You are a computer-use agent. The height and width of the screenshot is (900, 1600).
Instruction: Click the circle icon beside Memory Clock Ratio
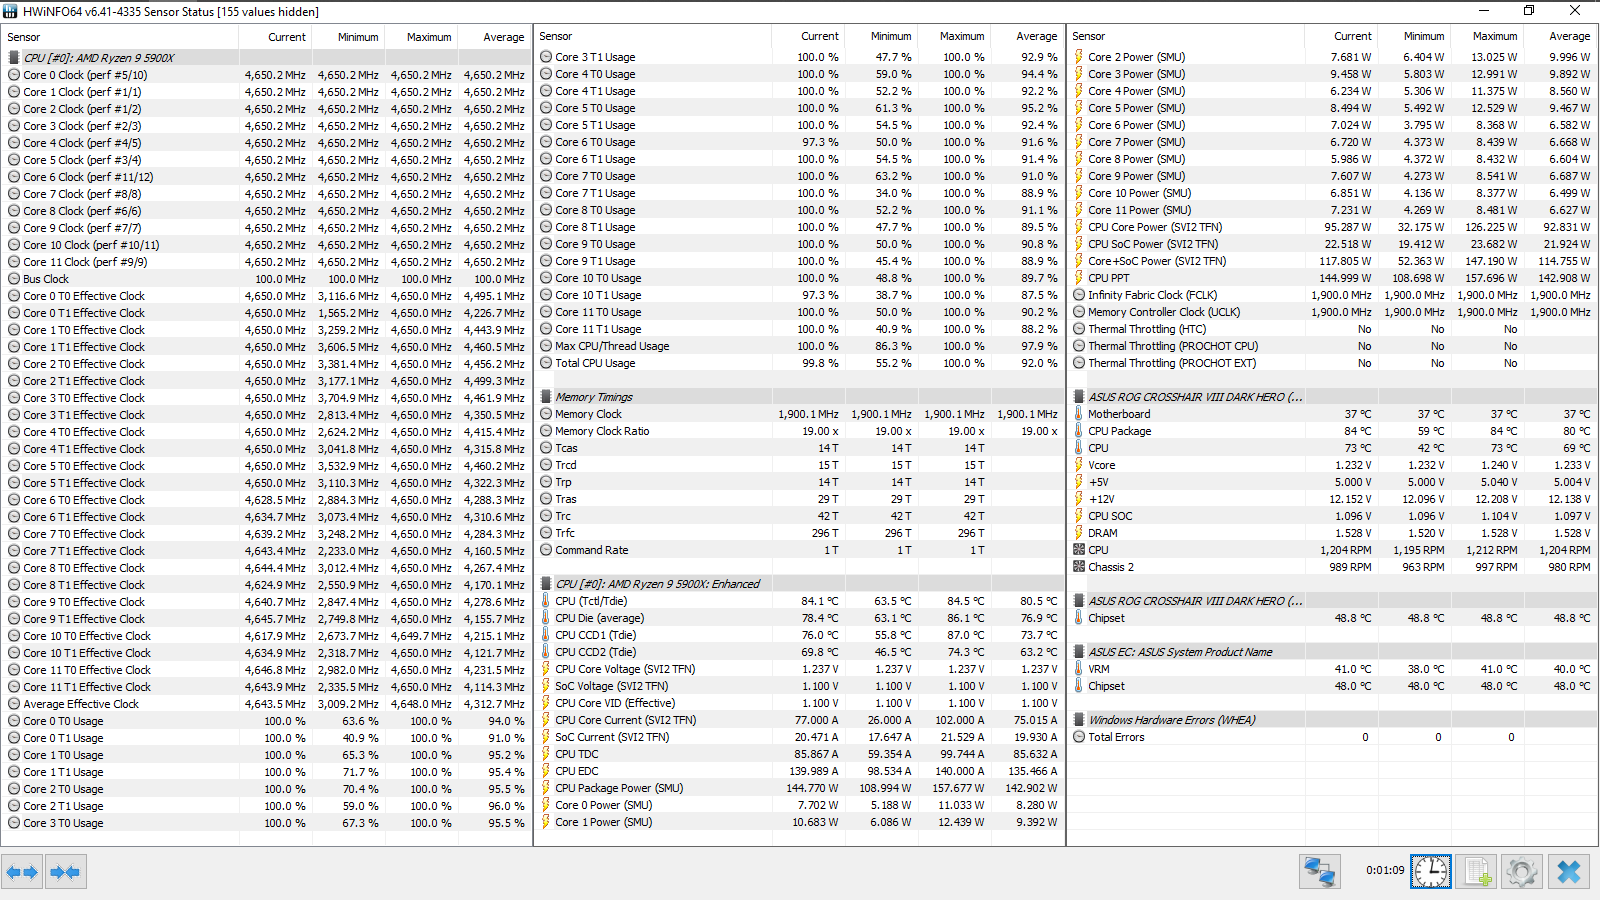coord(546,431)
